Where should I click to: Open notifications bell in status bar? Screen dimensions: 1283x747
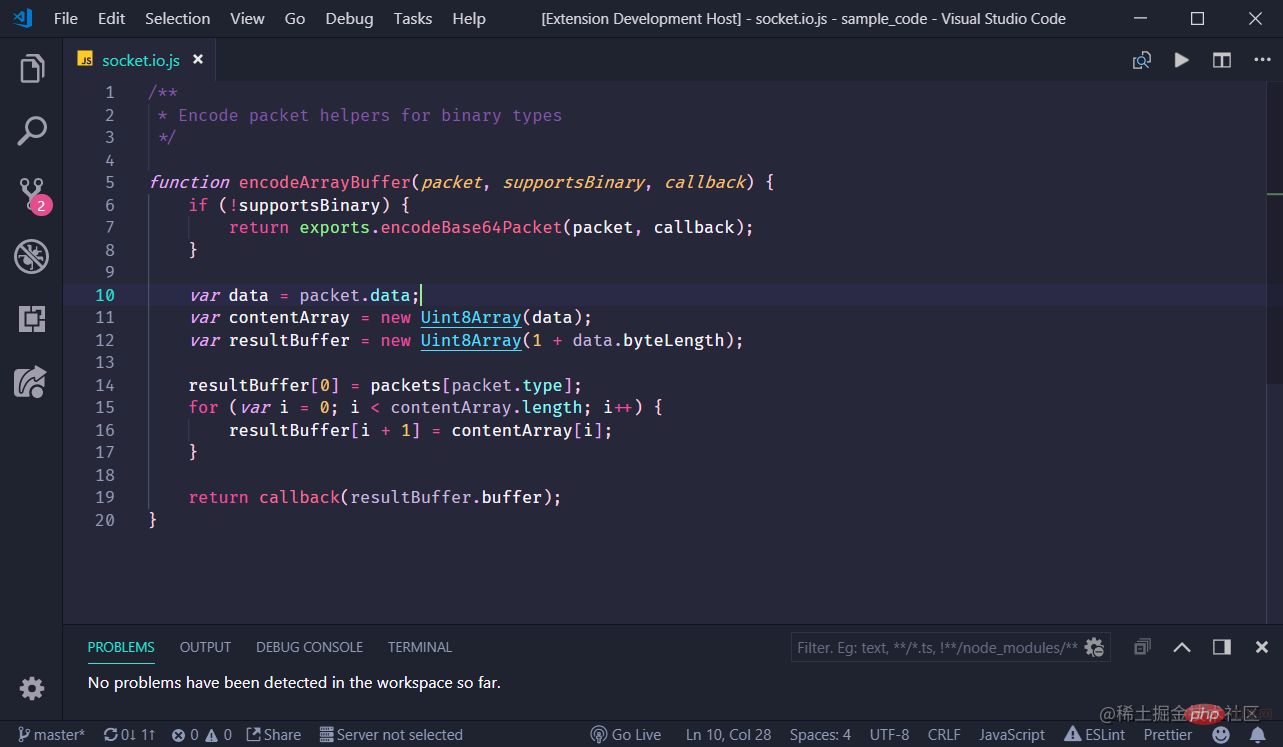tap(1256, 735)
